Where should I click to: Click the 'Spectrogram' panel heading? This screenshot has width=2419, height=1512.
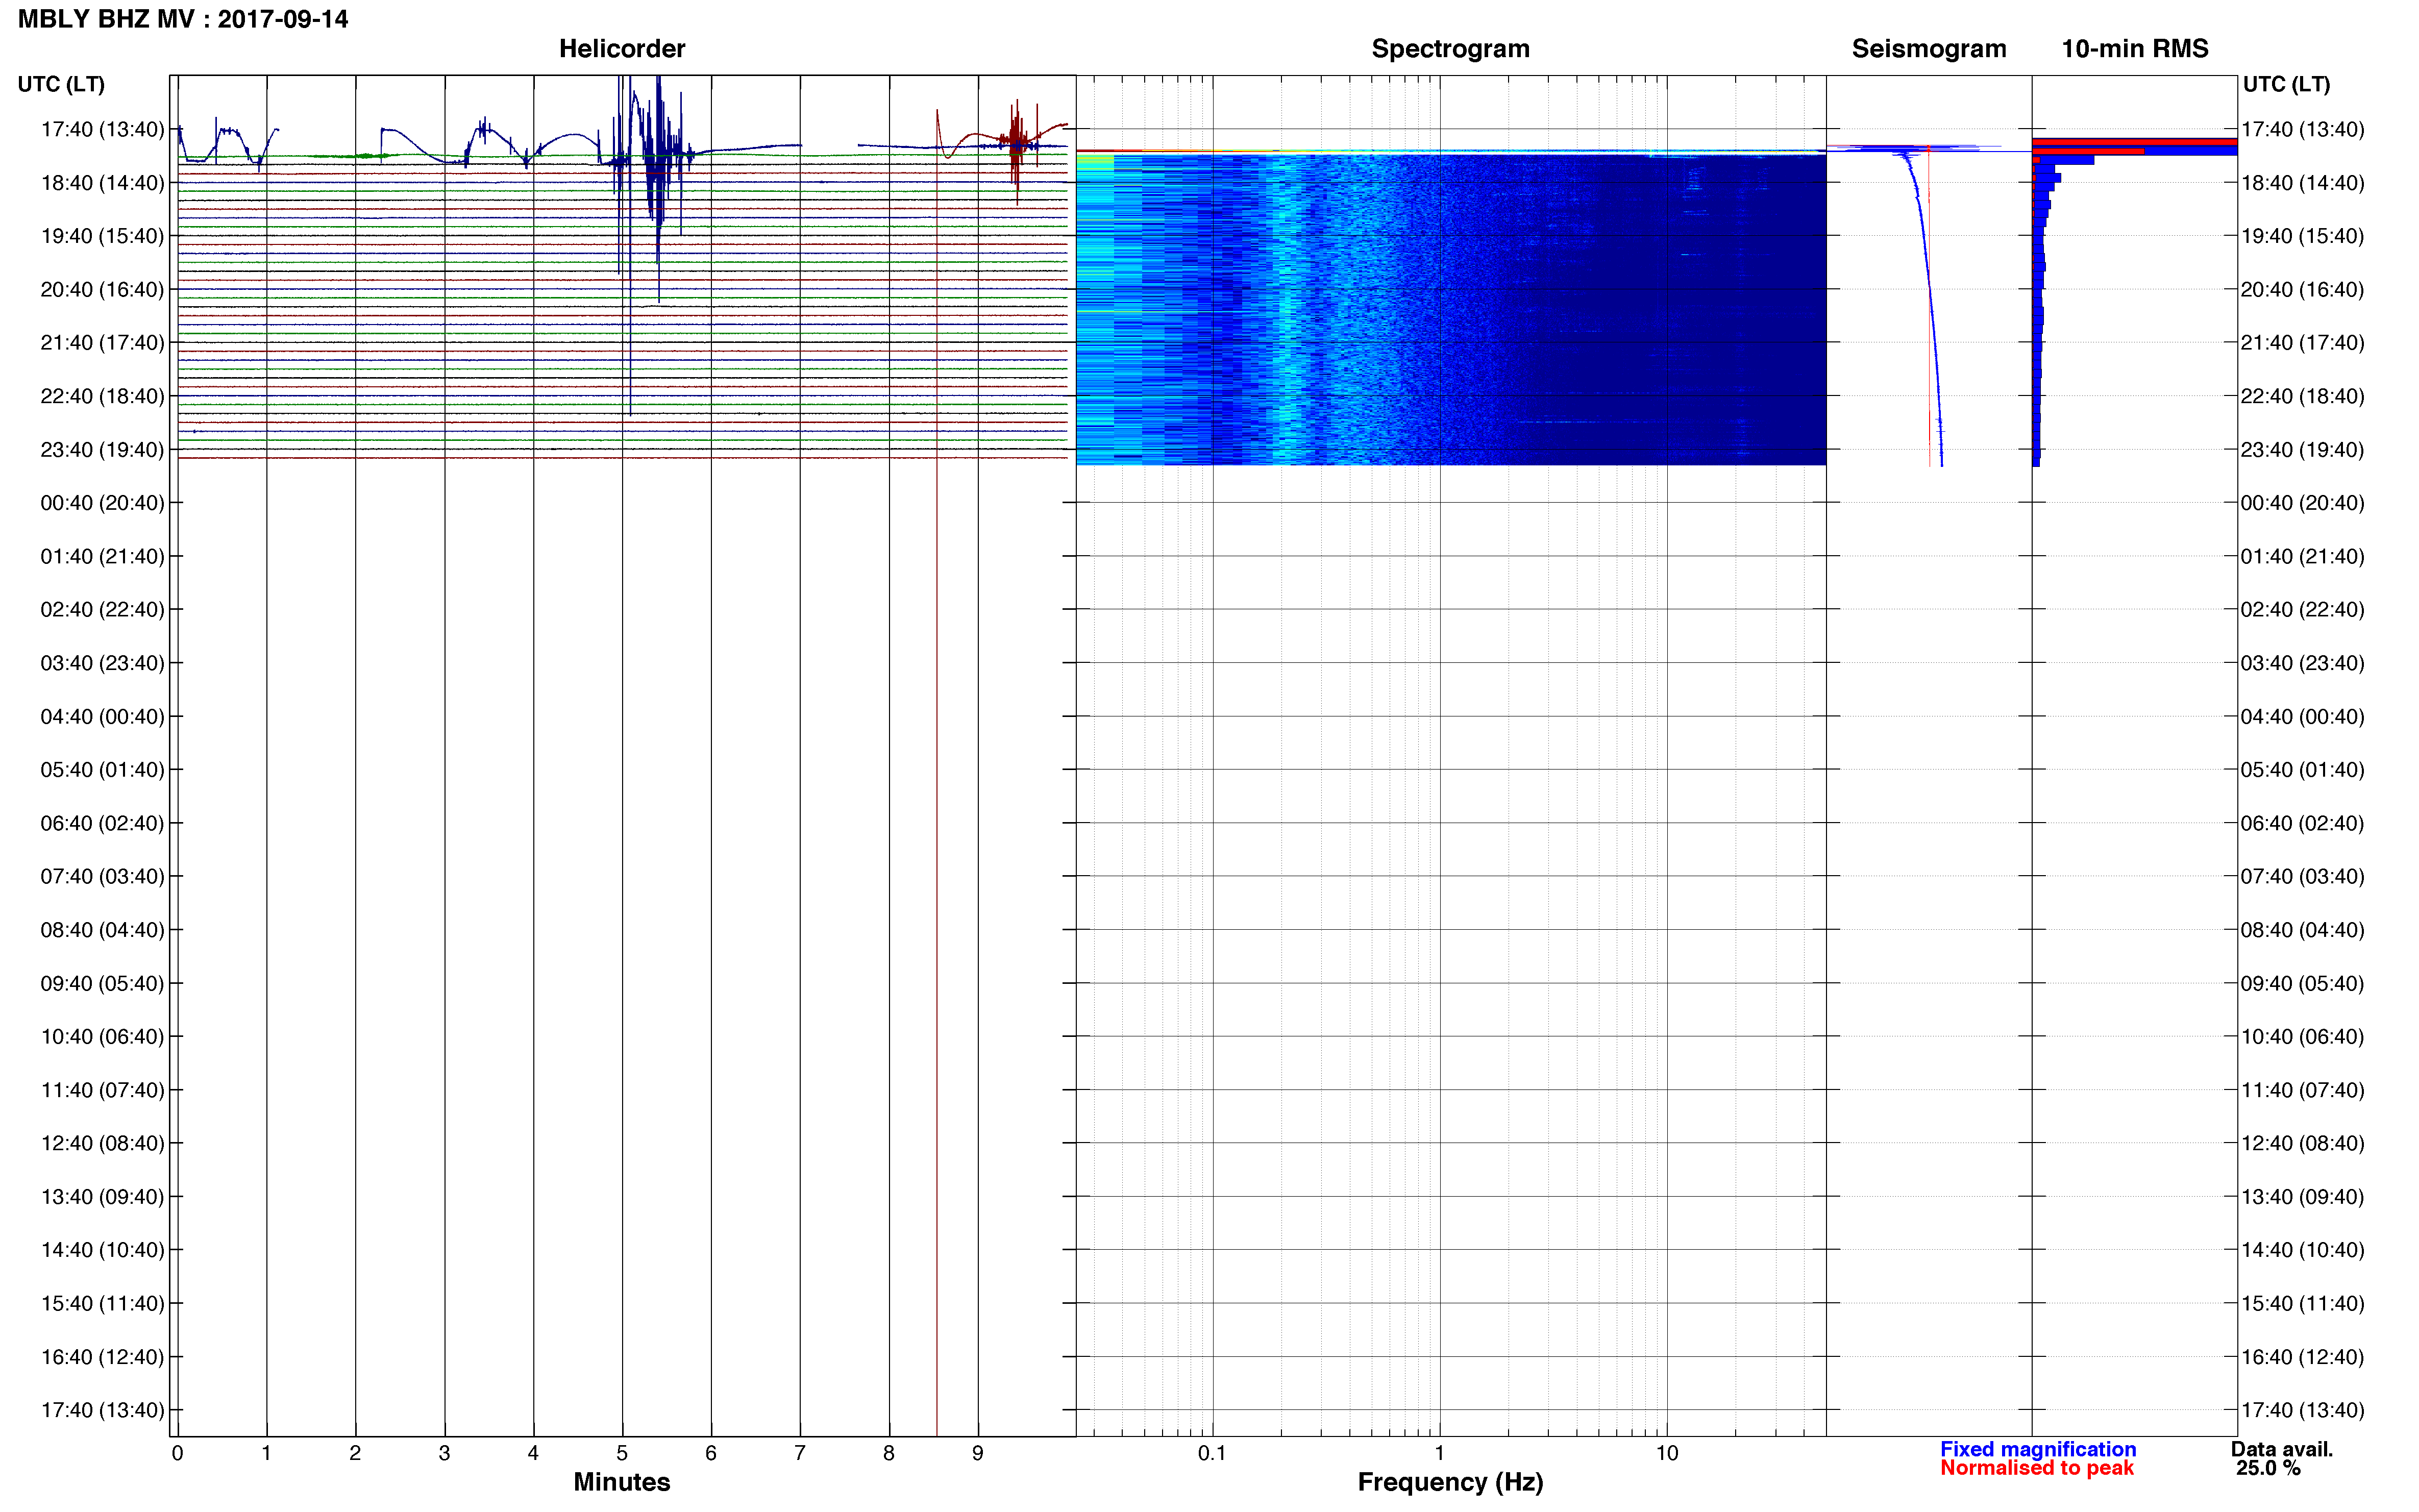(x=1450, y=49)
